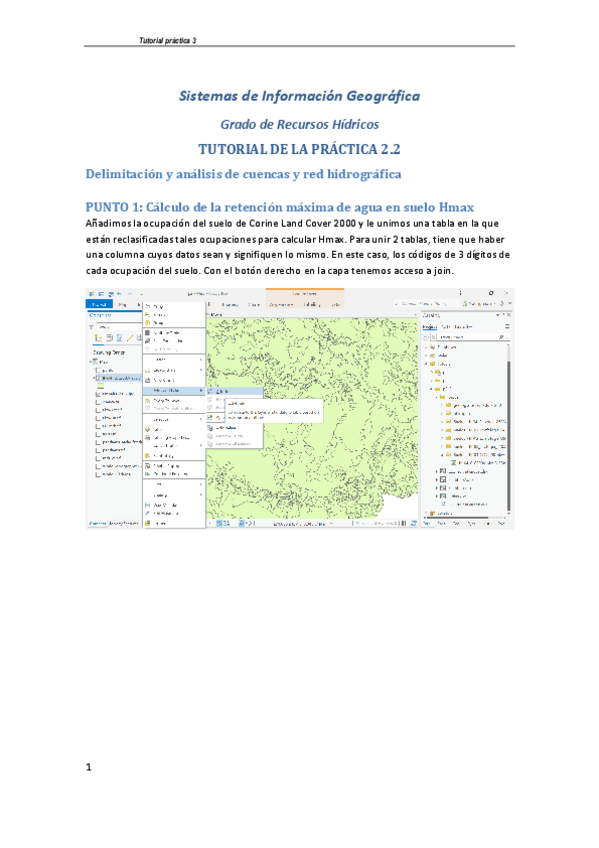This screenshot has height=848, width=599.
Task: Choose Create Chart in the context menu
Action: coord(174,370)
